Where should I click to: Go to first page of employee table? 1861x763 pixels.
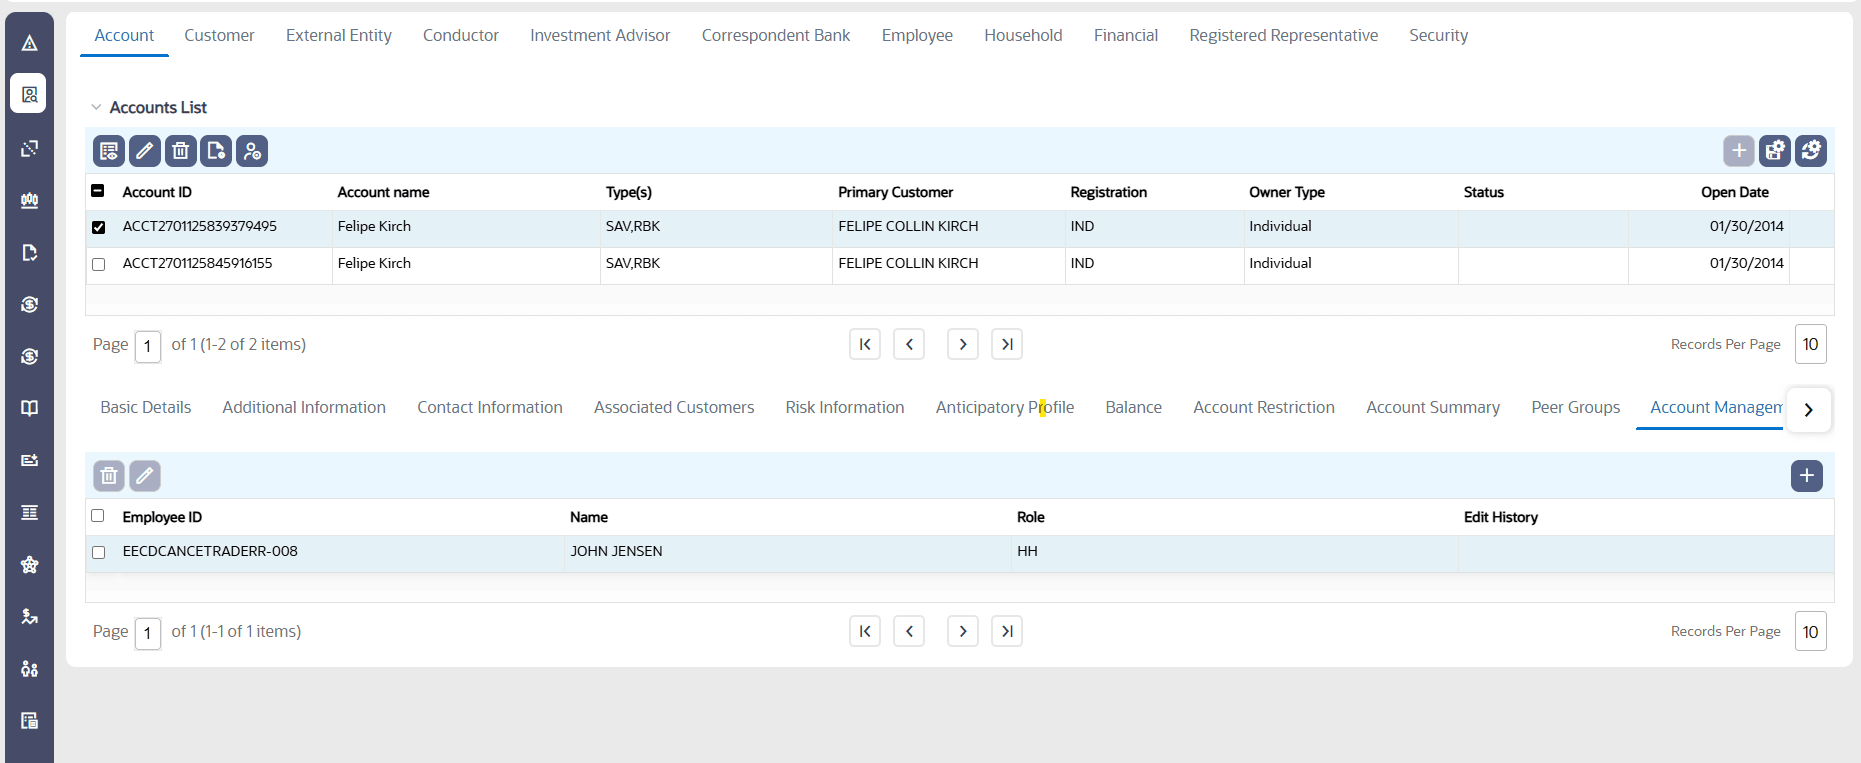[865, 631]
